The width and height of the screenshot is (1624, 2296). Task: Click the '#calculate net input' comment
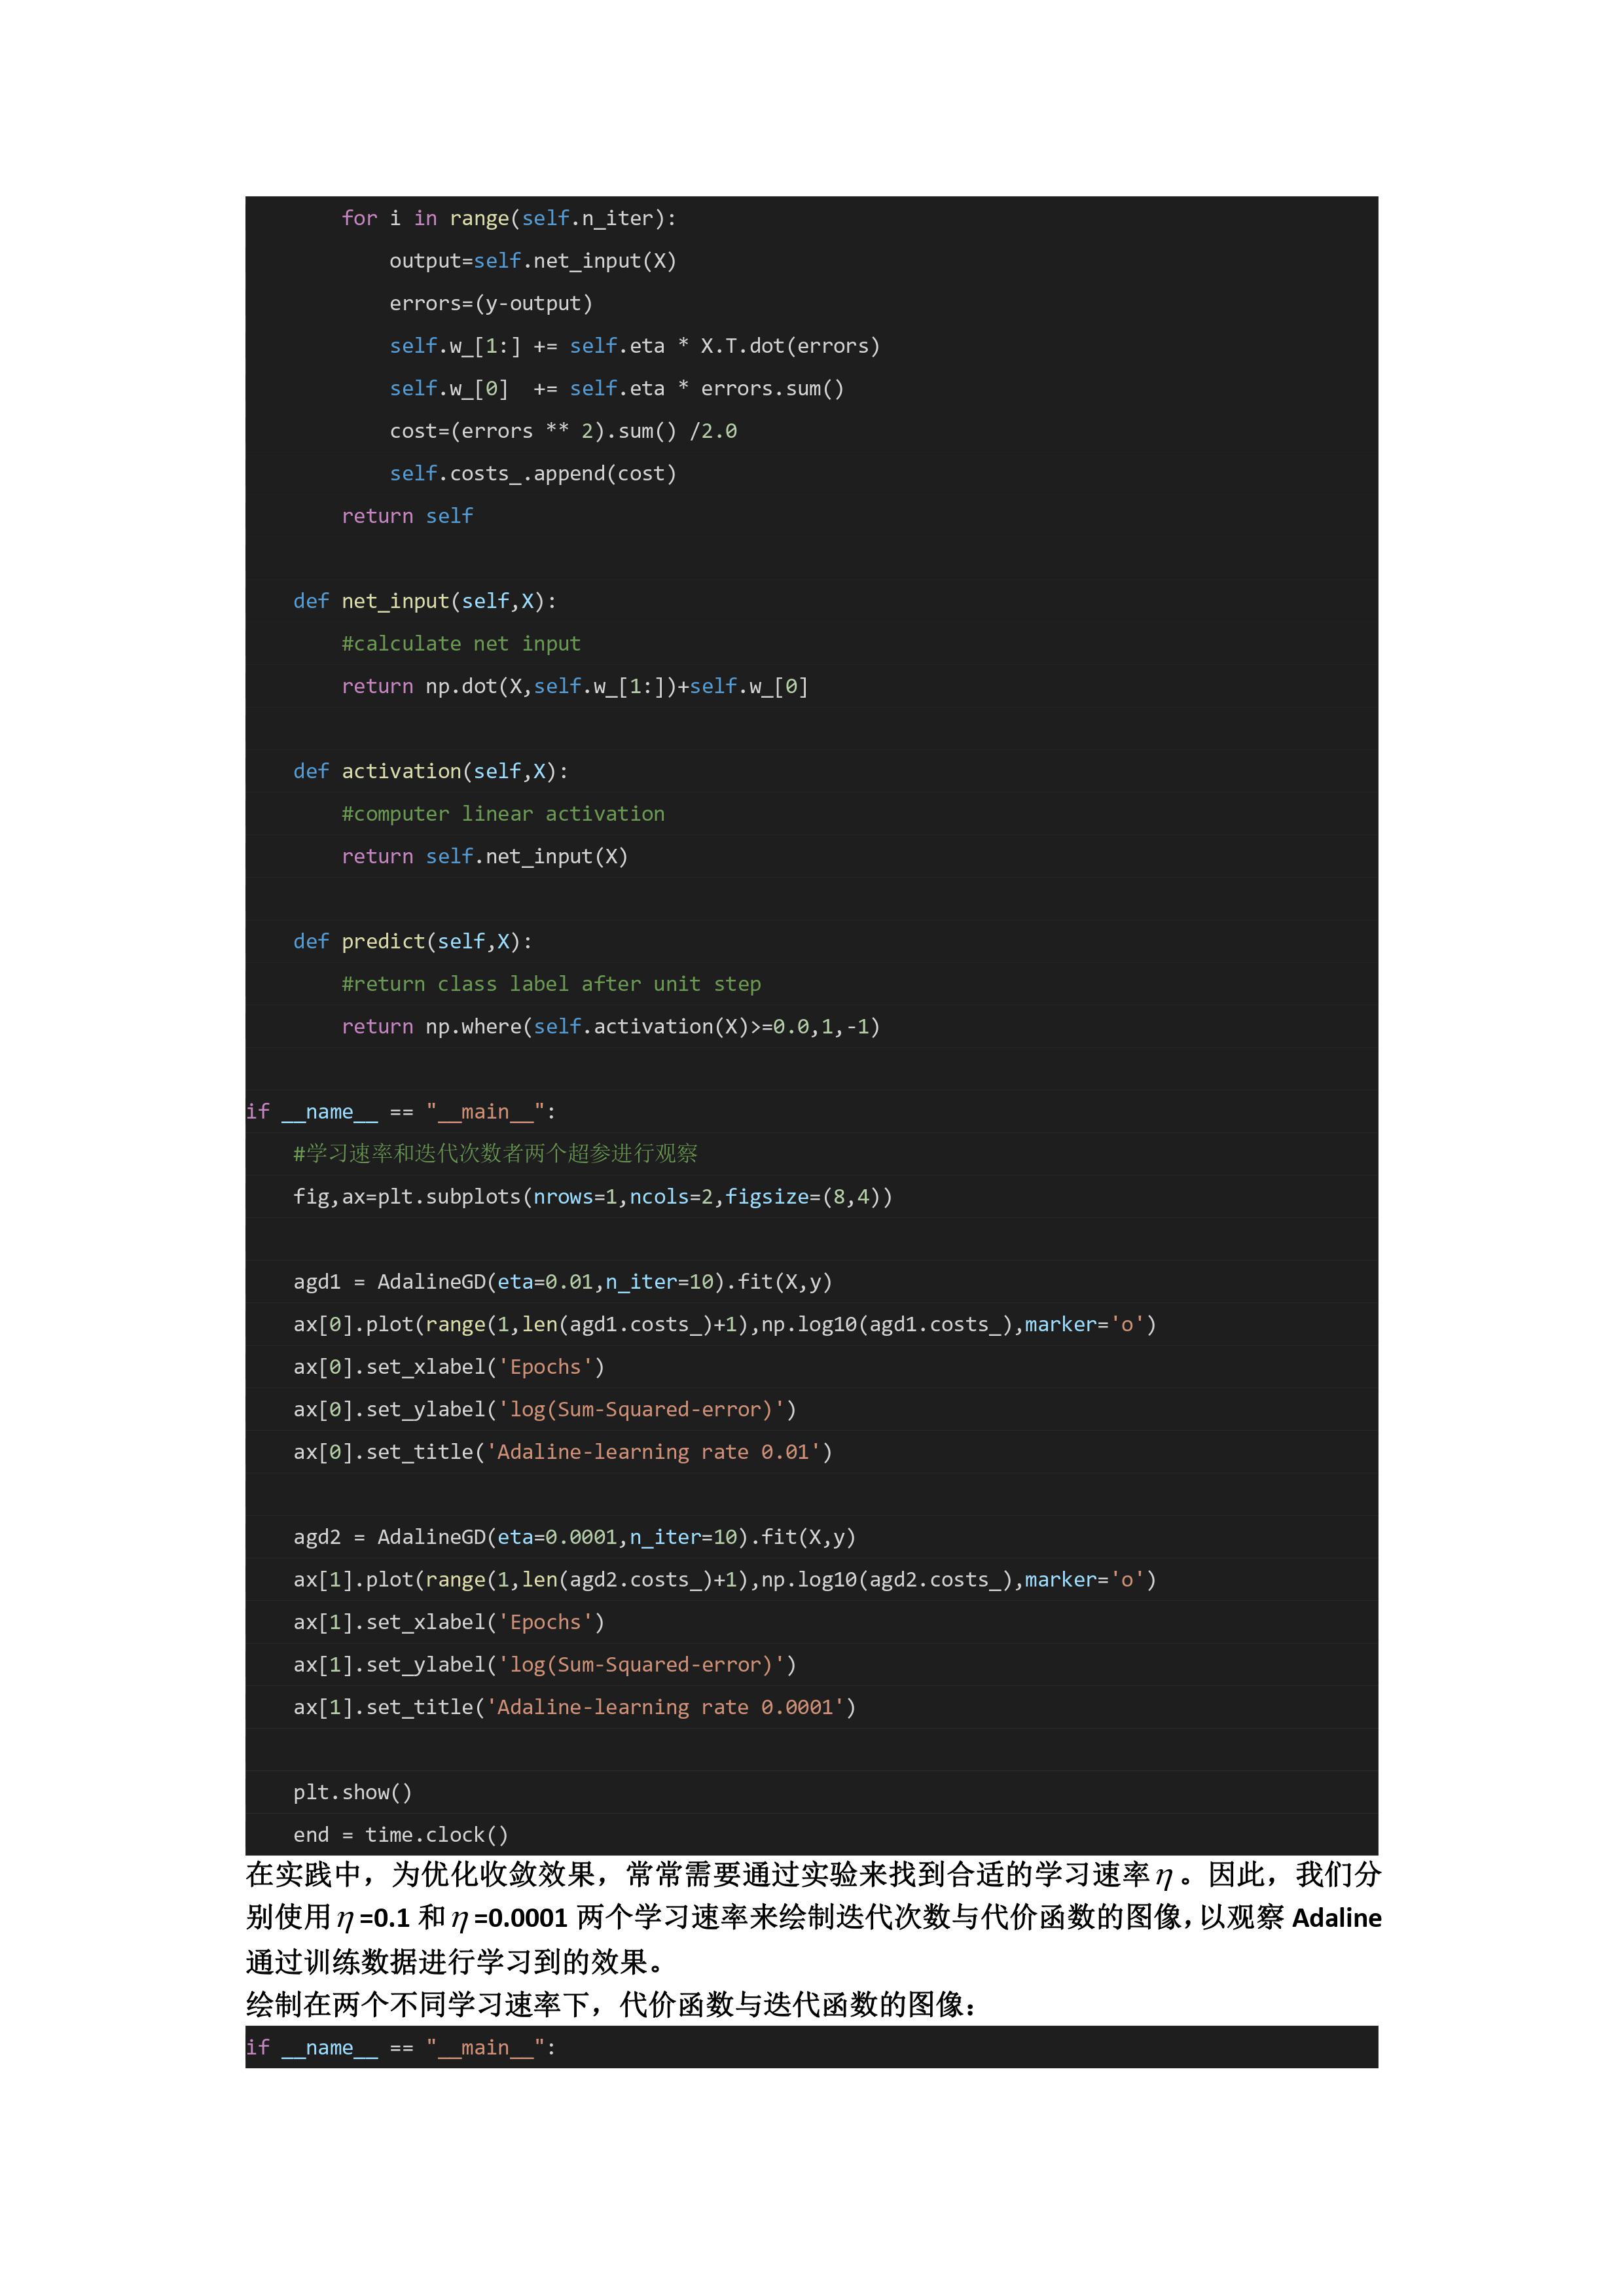(460, 644)
